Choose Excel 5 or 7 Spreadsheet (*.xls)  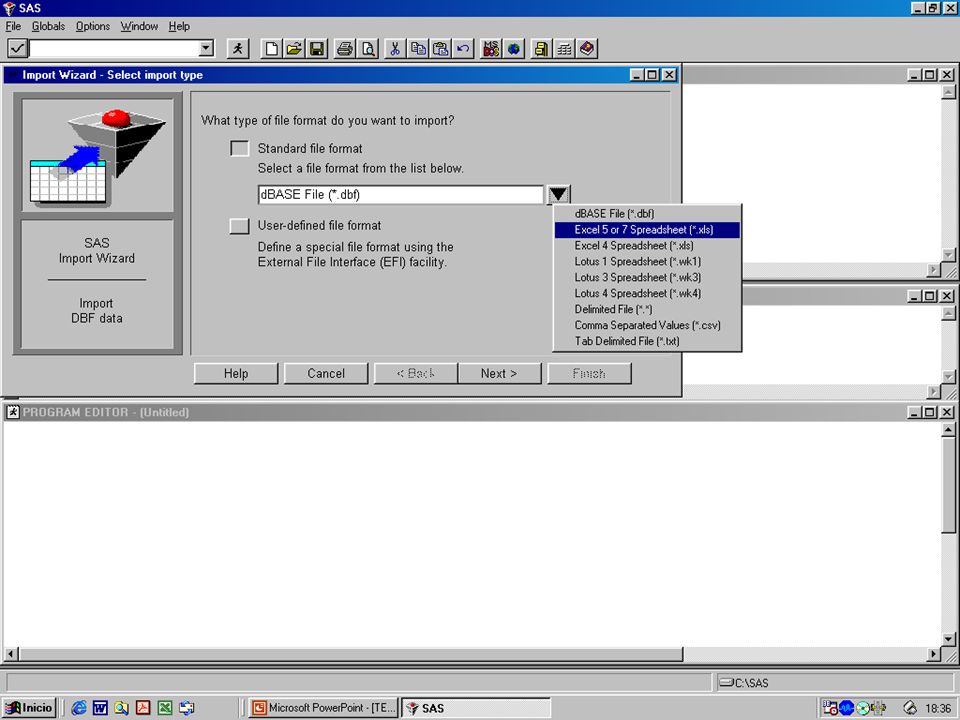click(647, 230)
